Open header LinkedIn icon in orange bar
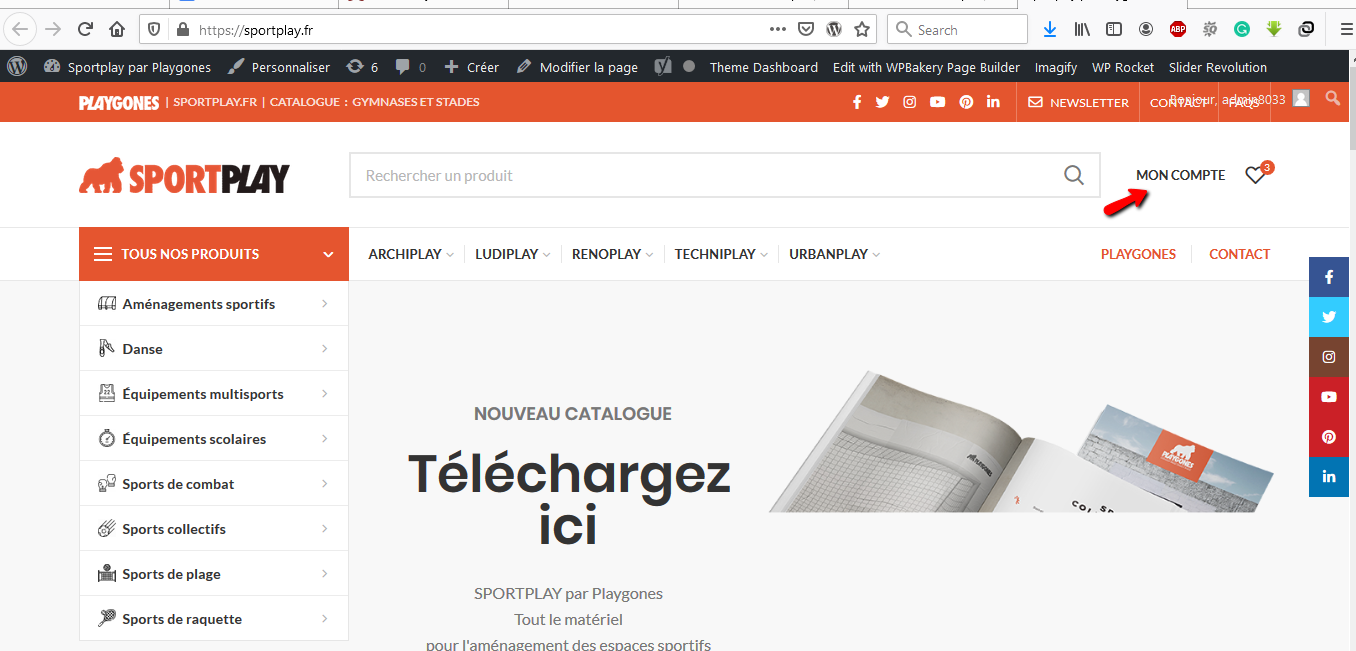 (993, 102)
